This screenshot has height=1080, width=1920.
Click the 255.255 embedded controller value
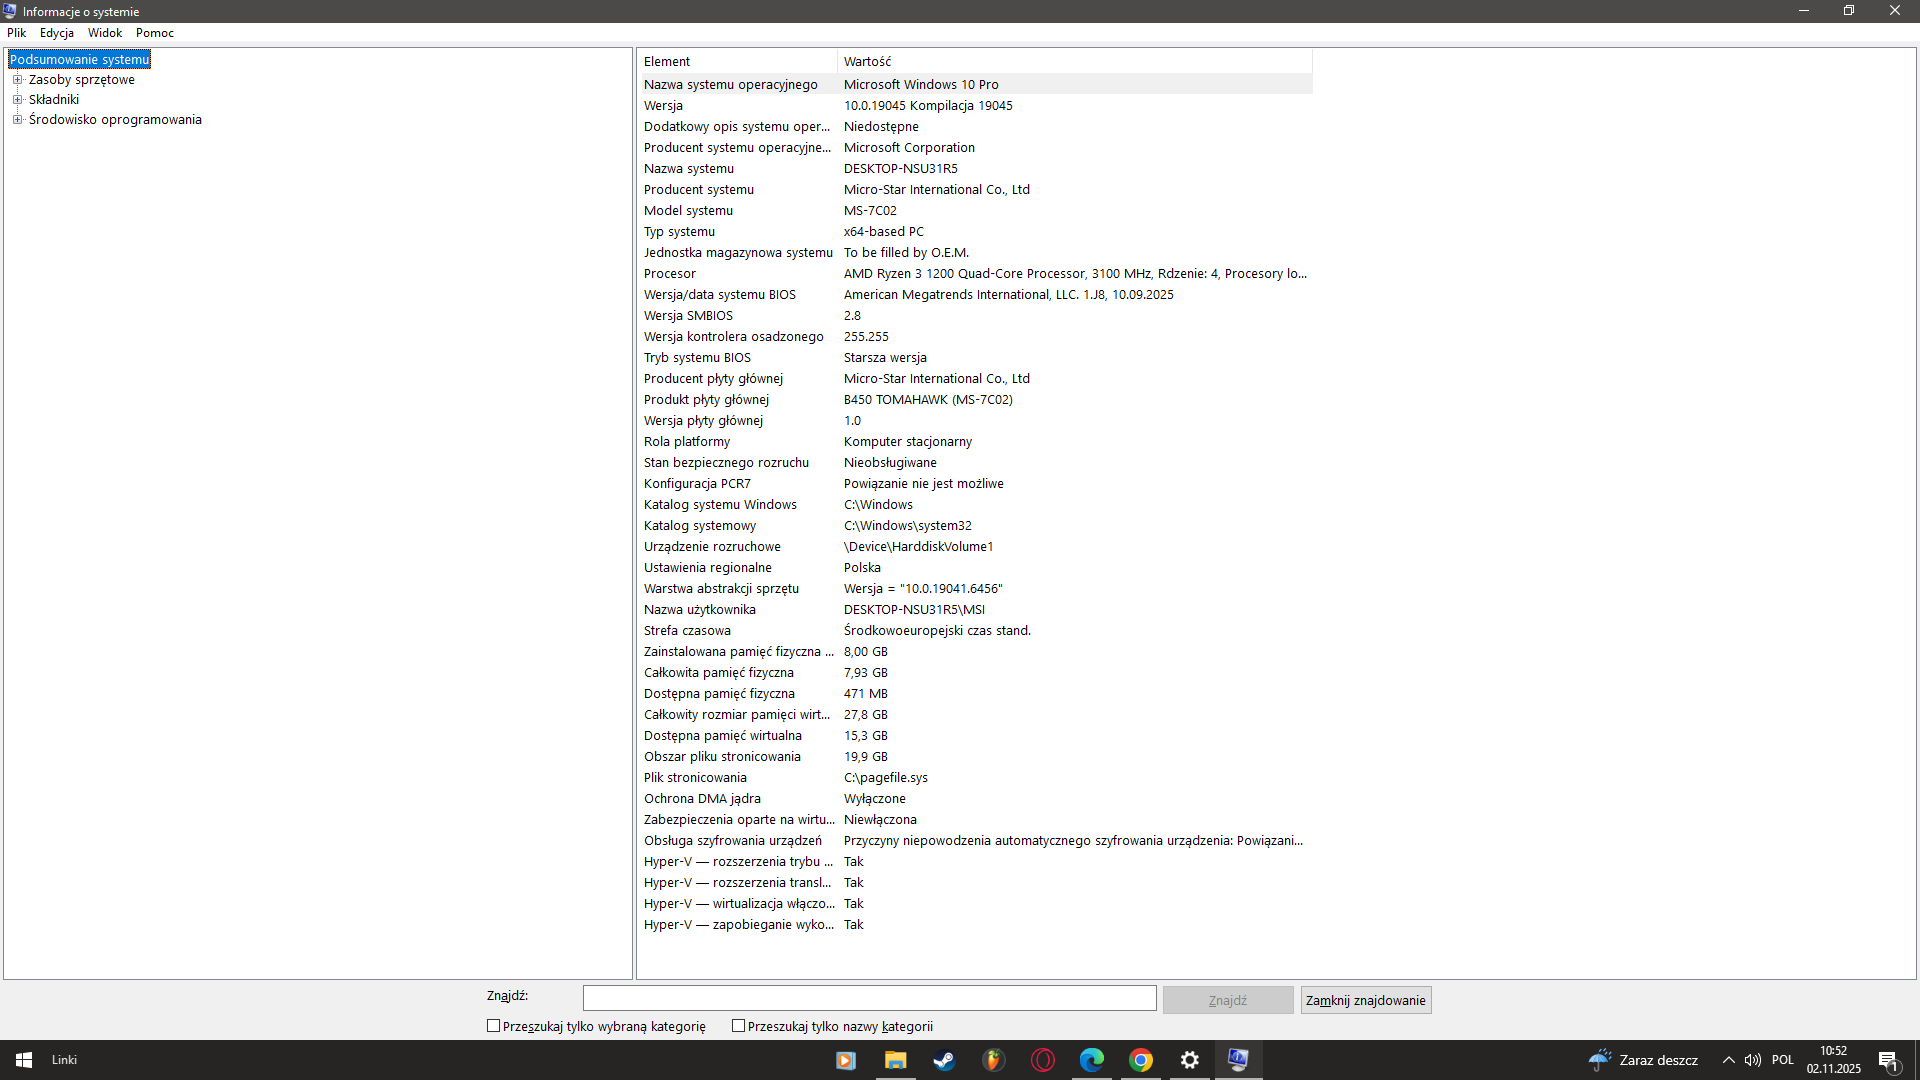[866, 337]
